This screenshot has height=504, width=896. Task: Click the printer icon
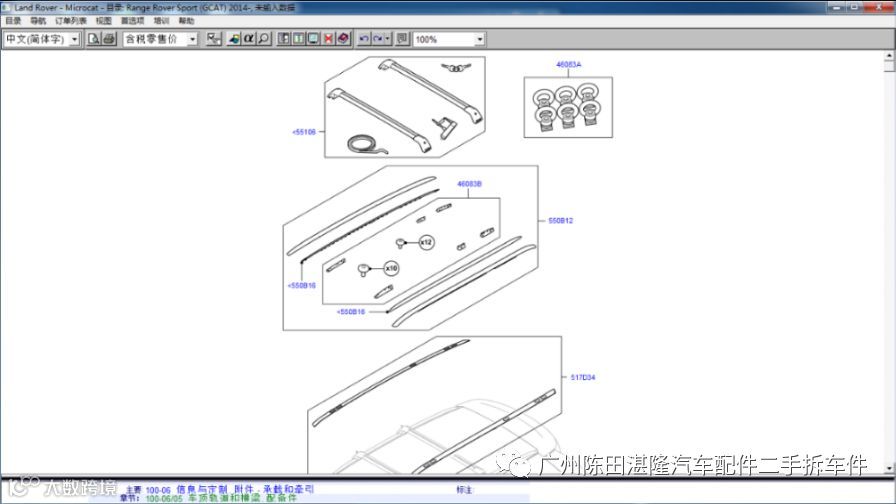click(x=109, y=39)
